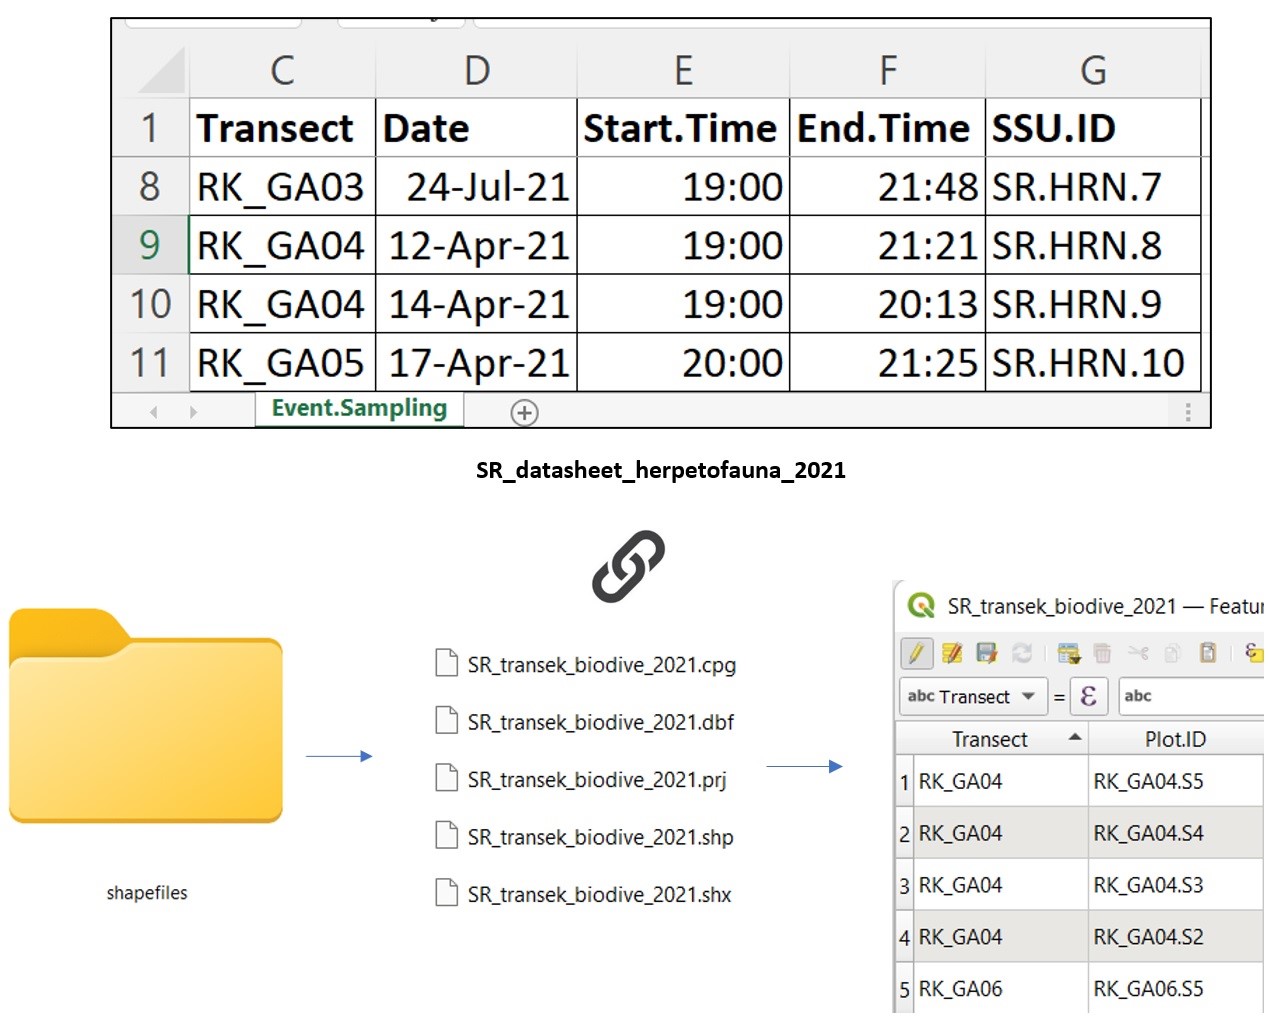Select Excel row 10 header
The height and width of the screenshot is (1027, 1270).
pos(150,304)
